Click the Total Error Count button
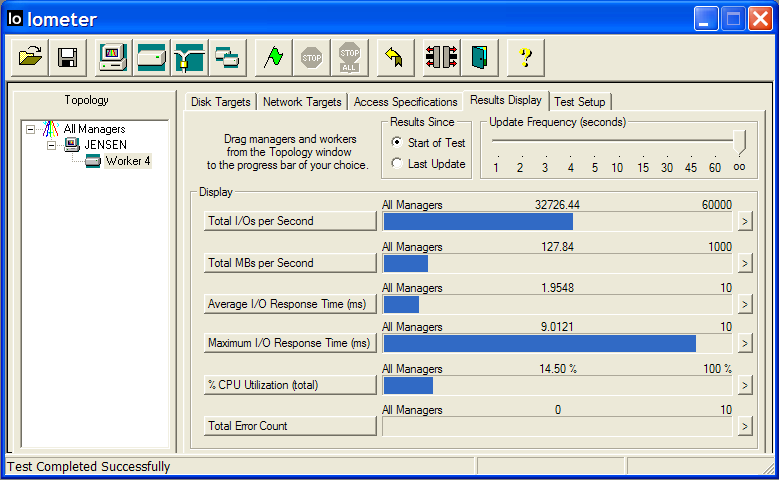This screenshot has height=480, width=779. 290,426
